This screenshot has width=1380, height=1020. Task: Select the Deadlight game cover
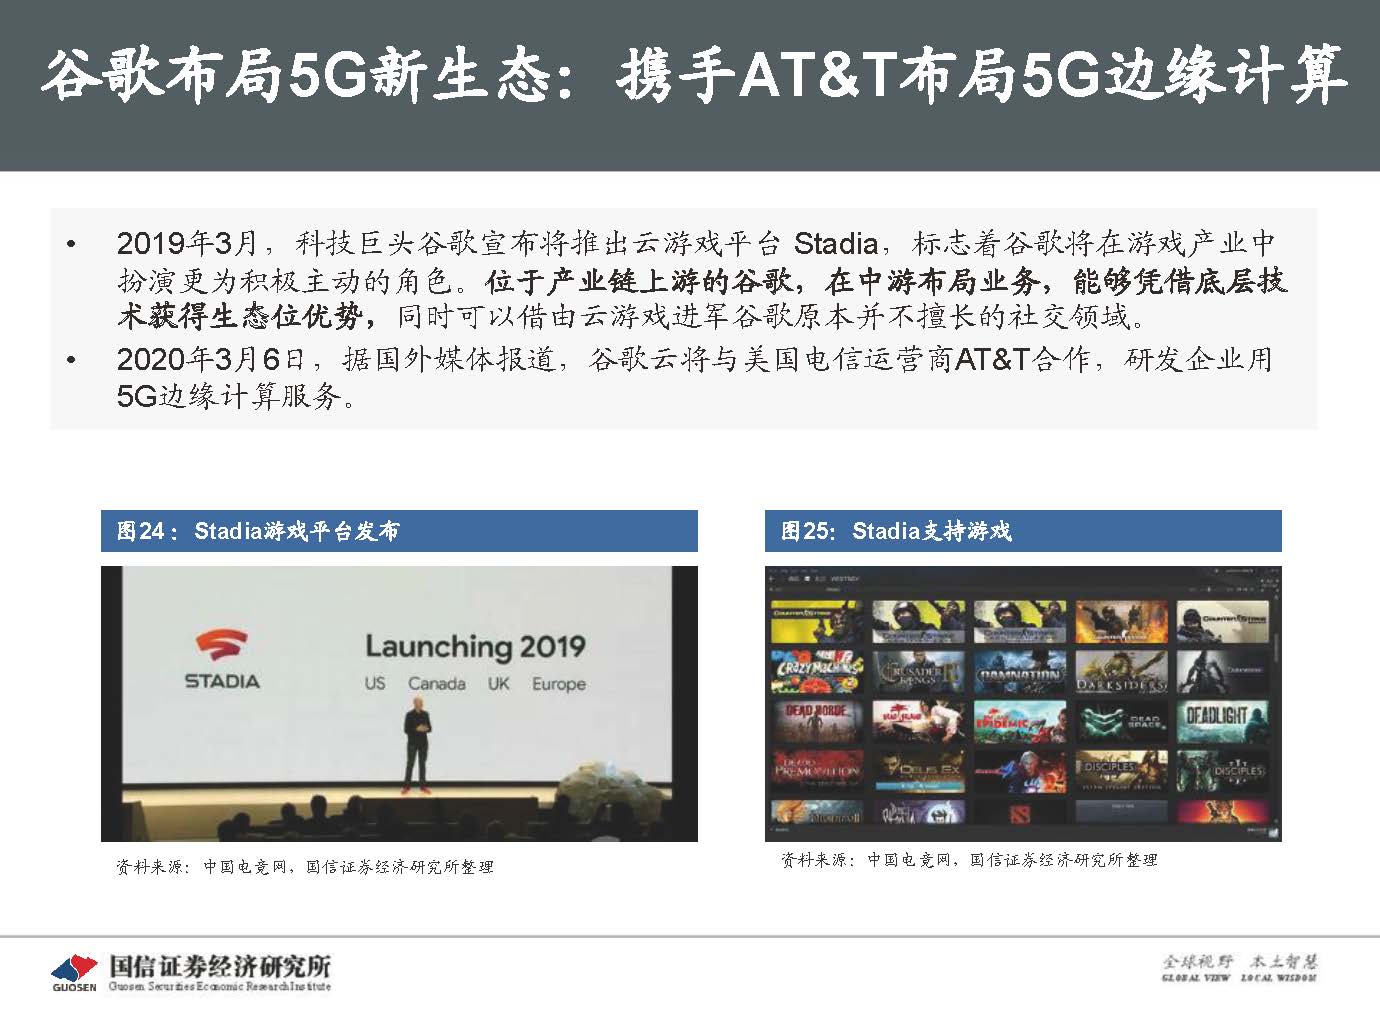(1222, 721)
